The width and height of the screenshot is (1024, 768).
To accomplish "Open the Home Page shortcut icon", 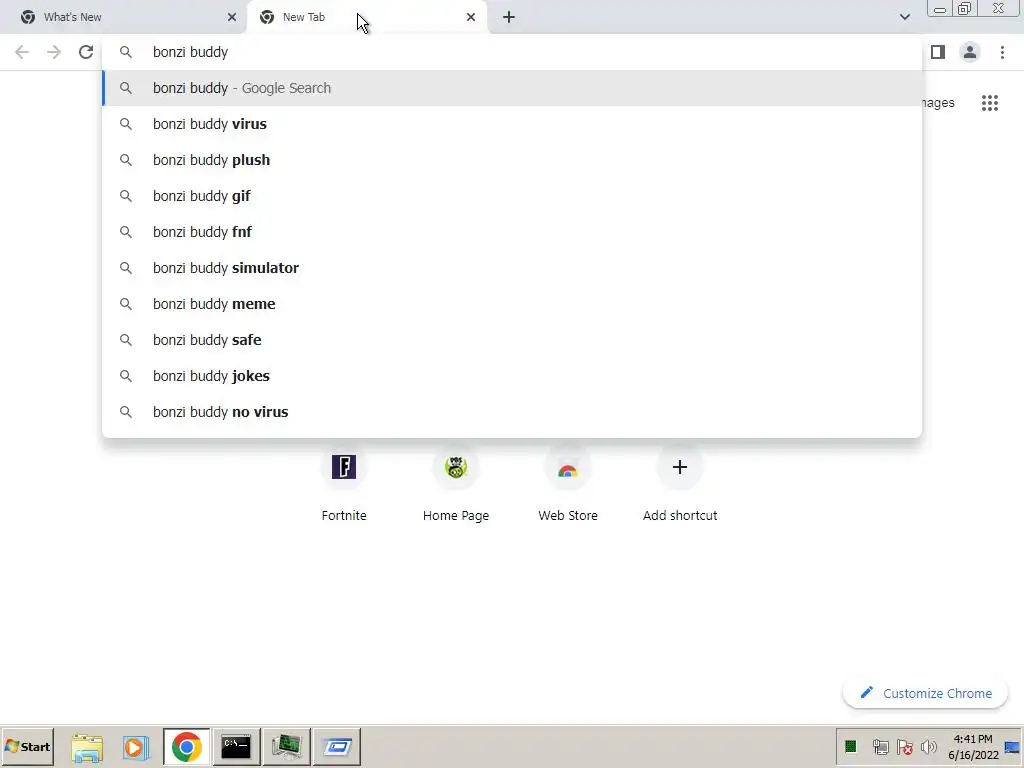I will [456, 467].
